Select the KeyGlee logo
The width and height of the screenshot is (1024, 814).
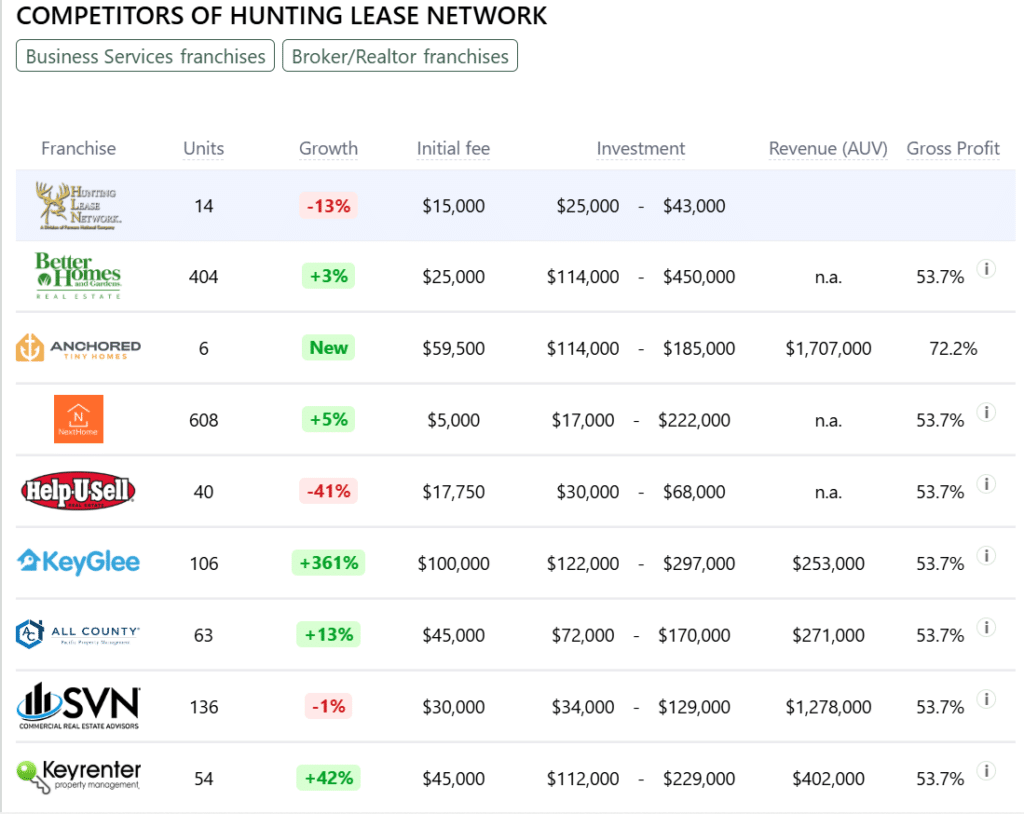click(78, 562)
